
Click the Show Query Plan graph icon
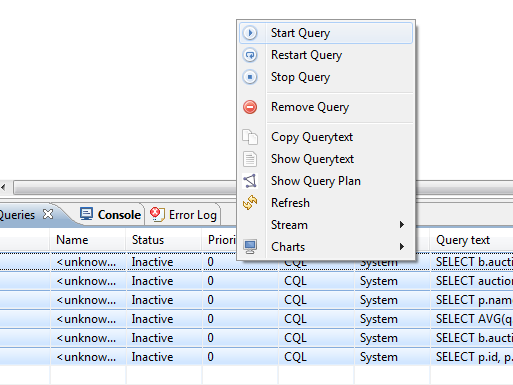(250, 181)
